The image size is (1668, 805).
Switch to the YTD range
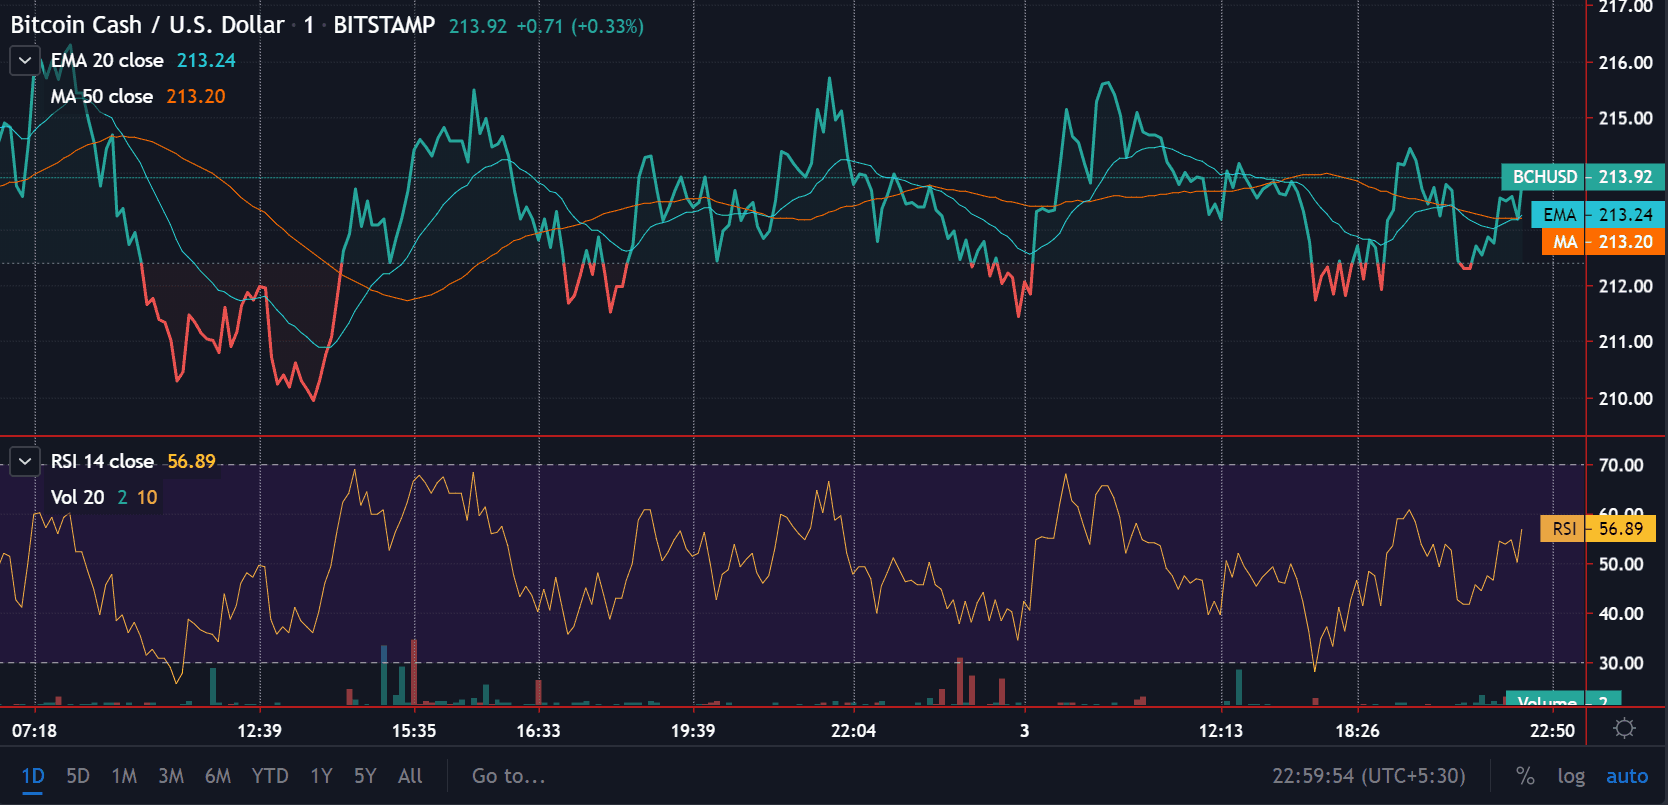[x=270, y=776]
